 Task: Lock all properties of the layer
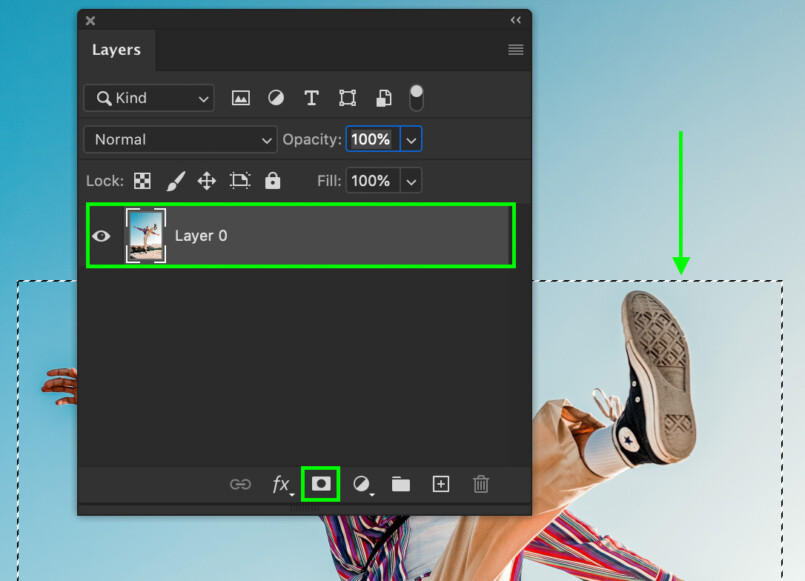tap(273, 181)
